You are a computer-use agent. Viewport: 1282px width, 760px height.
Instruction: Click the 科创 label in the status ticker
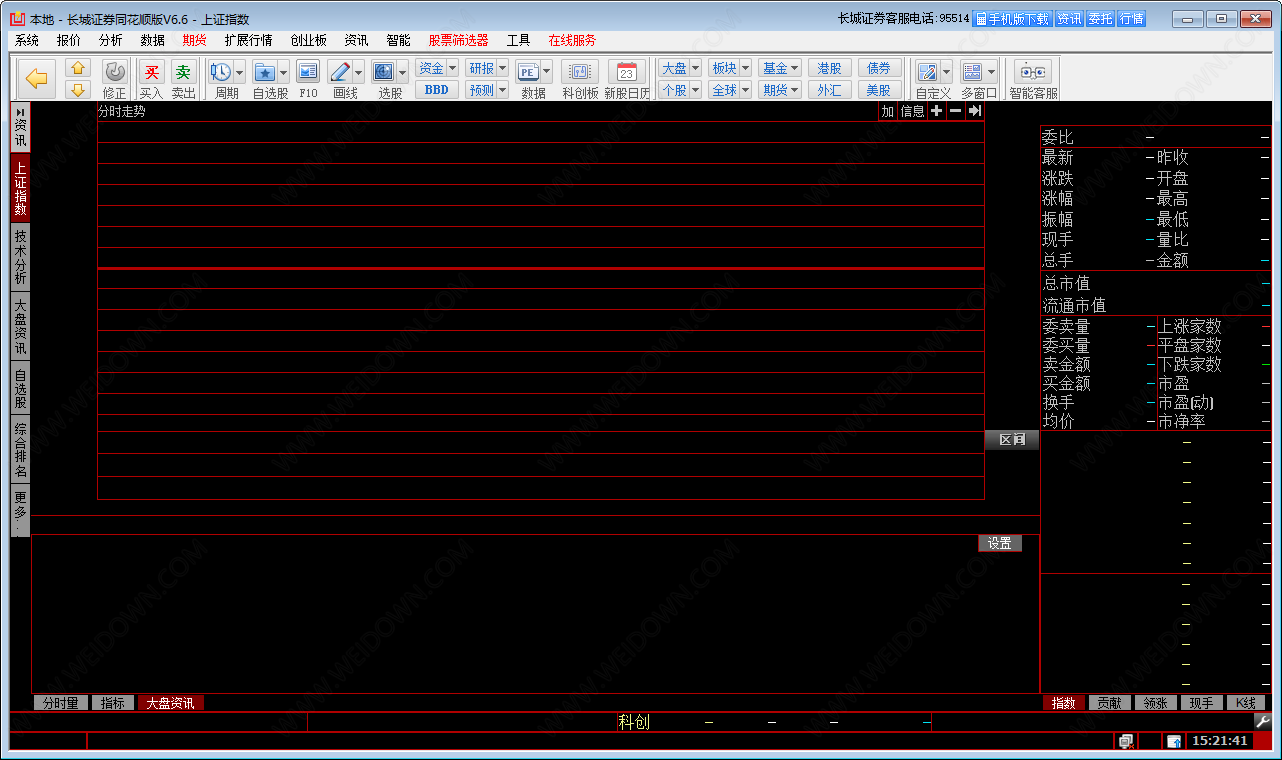[634, 722]
